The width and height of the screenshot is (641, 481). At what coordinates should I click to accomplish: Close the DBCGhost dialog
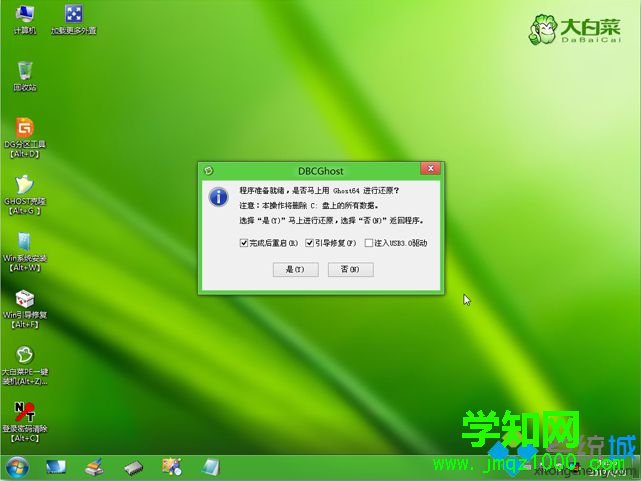pos(428,169)
